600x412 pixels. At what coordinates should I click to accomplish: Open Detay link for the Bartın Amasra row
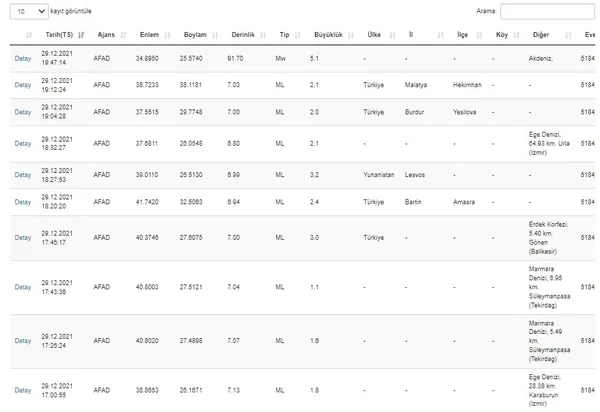point(22,201)
